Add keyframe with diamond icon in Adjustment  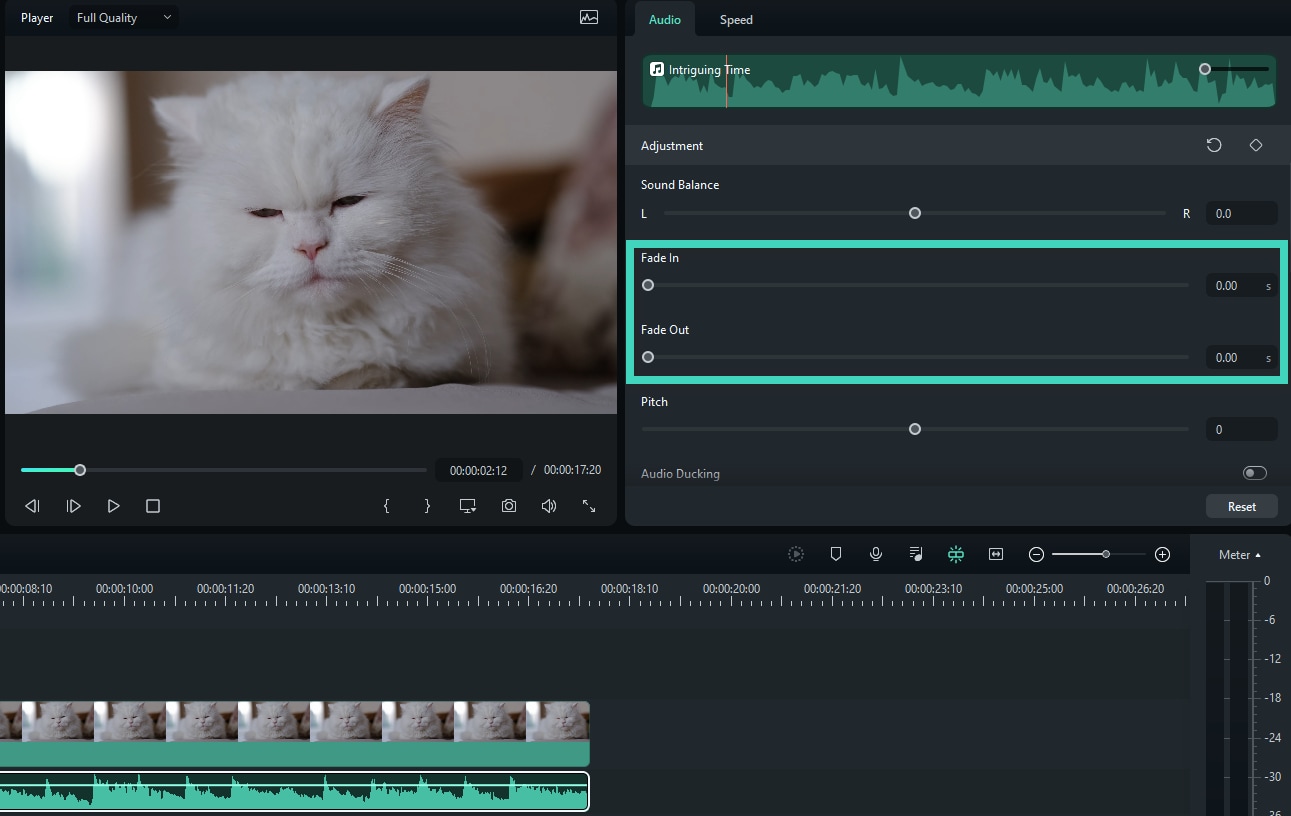[1256, 145]
